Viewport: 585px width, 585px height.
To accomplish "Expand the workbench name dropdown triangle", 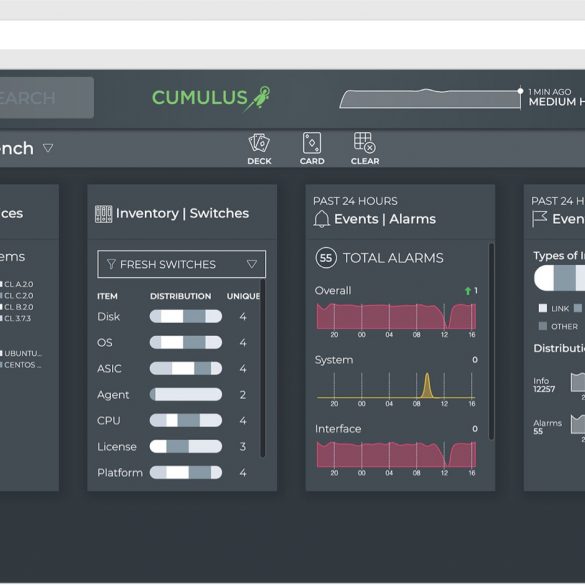I will click(x=48, y=148).
